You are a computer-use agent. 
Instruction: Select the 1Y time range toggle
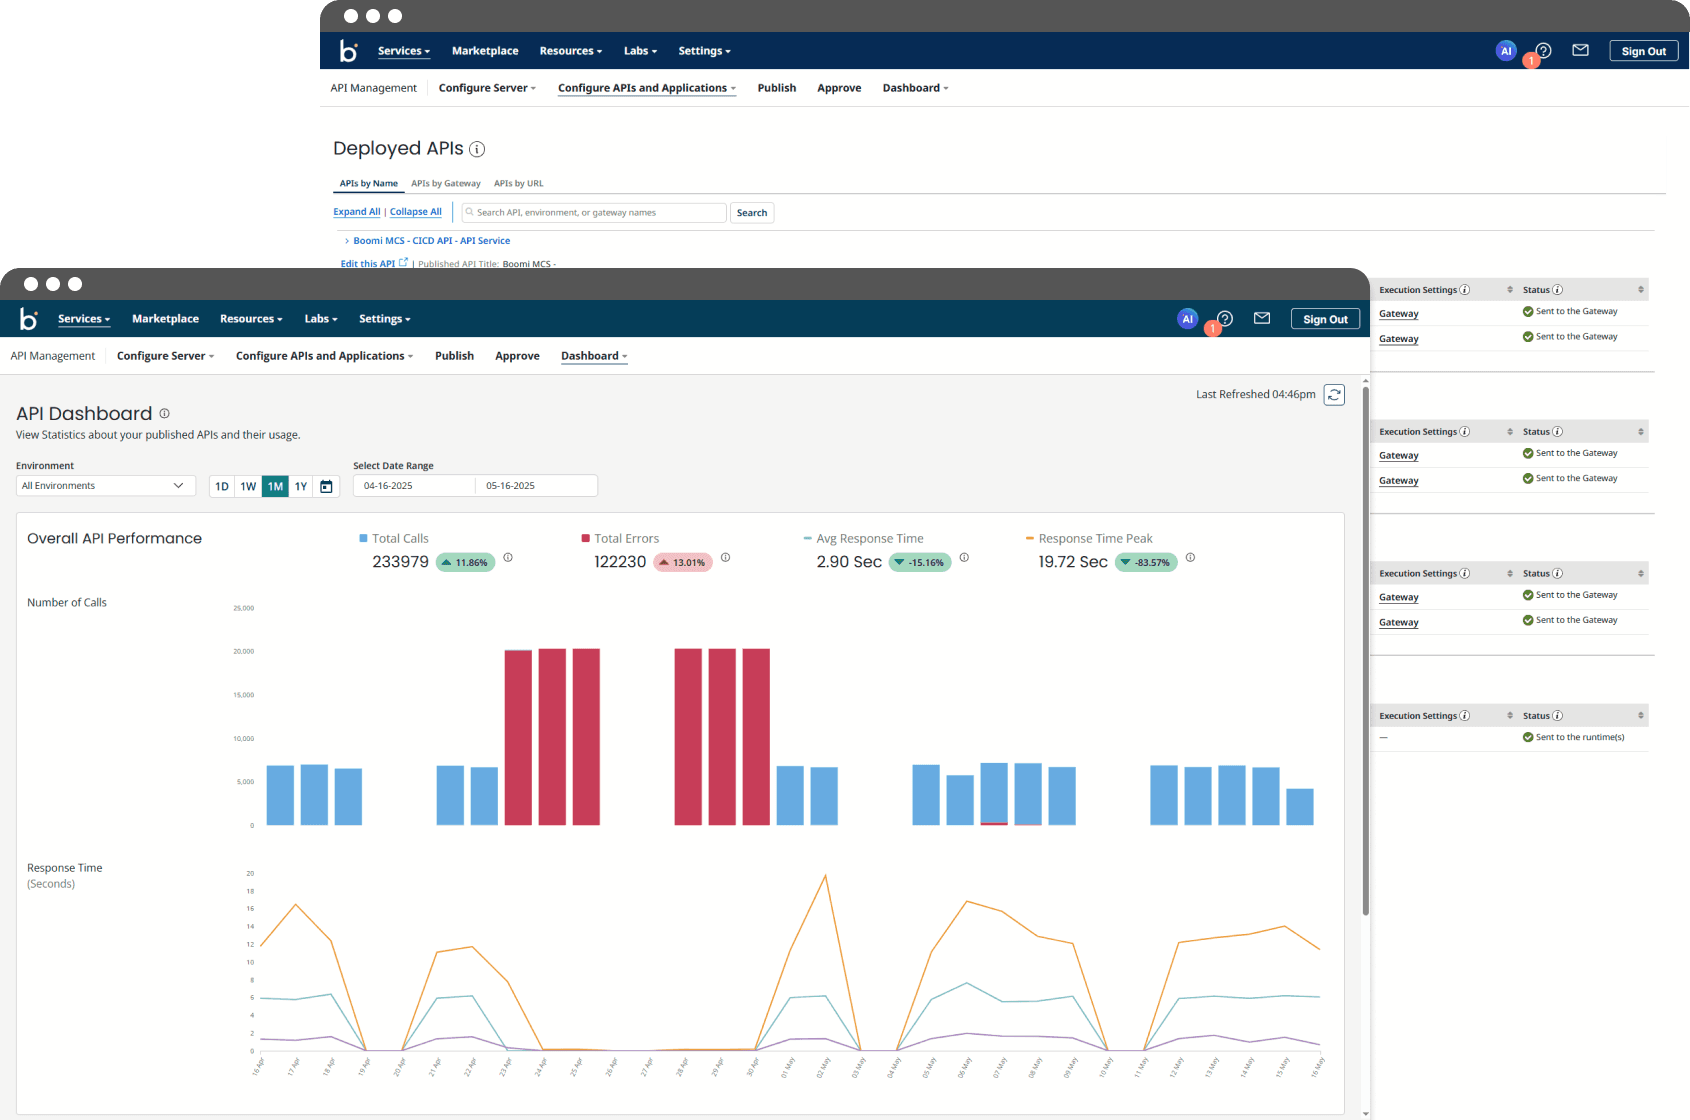(301, 487)
